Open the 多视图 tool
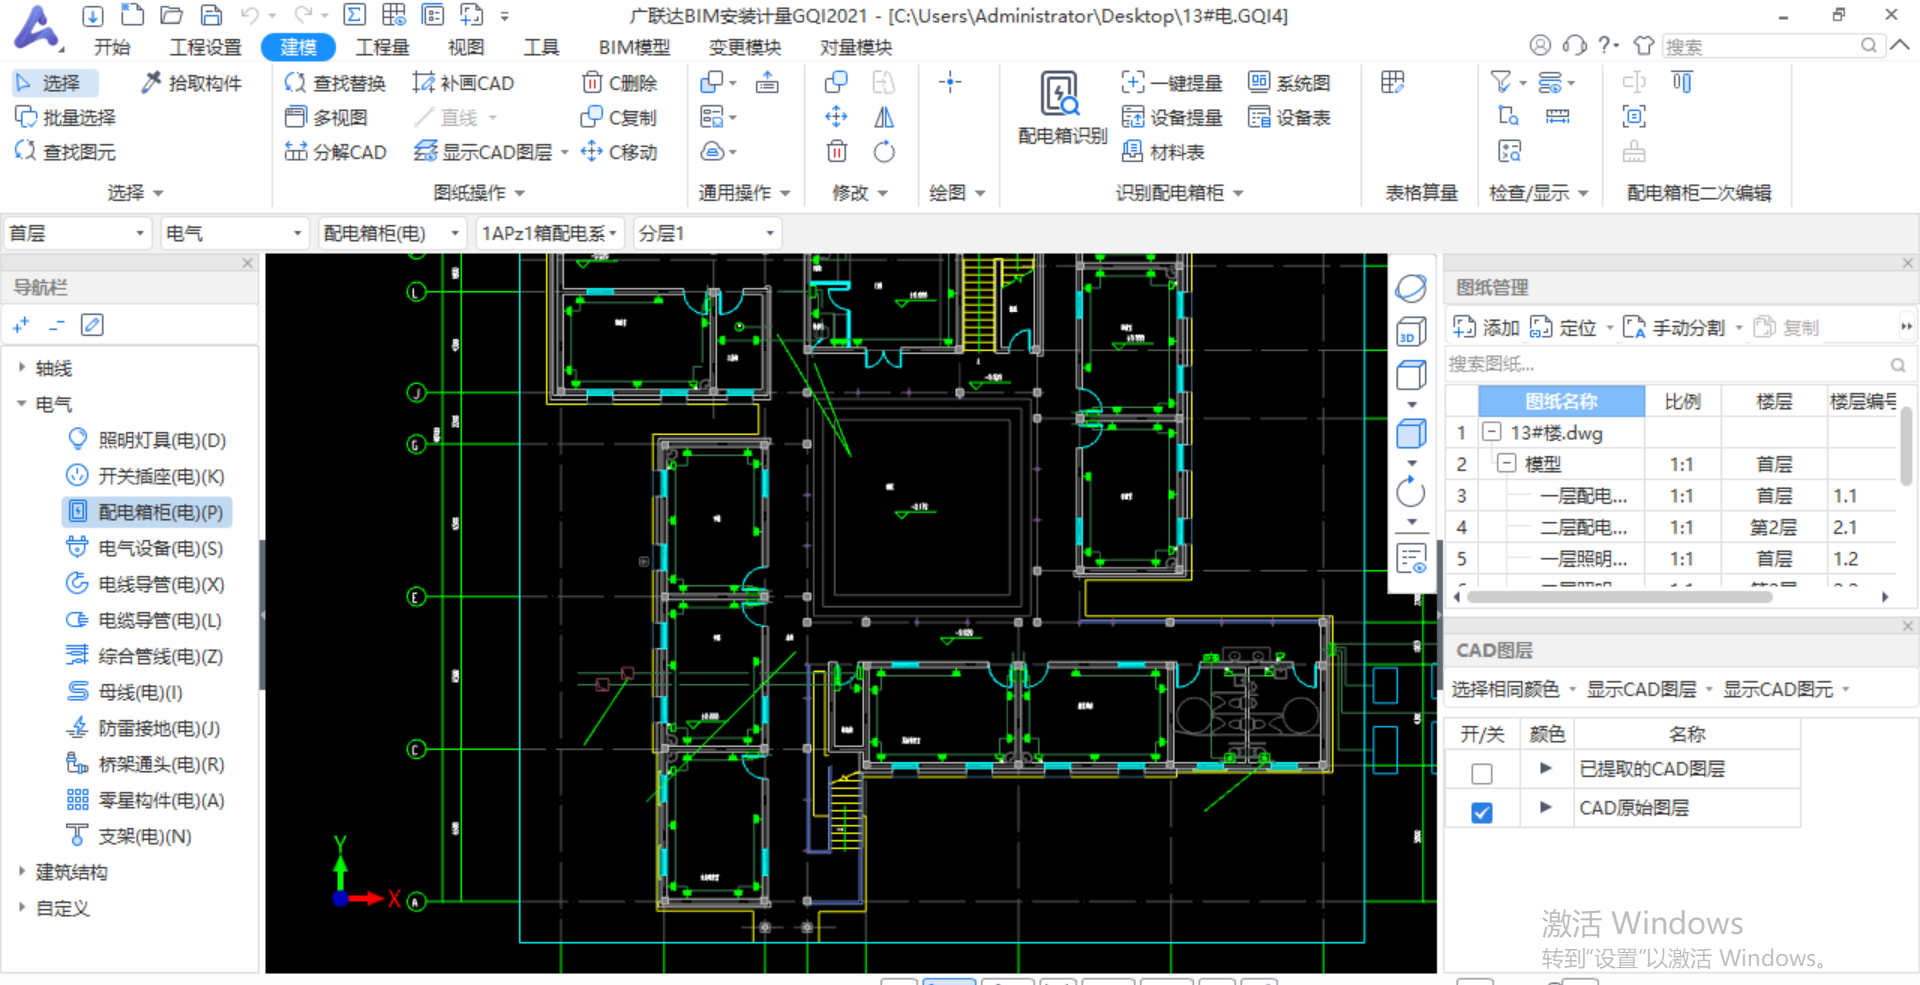 (327, 117)
